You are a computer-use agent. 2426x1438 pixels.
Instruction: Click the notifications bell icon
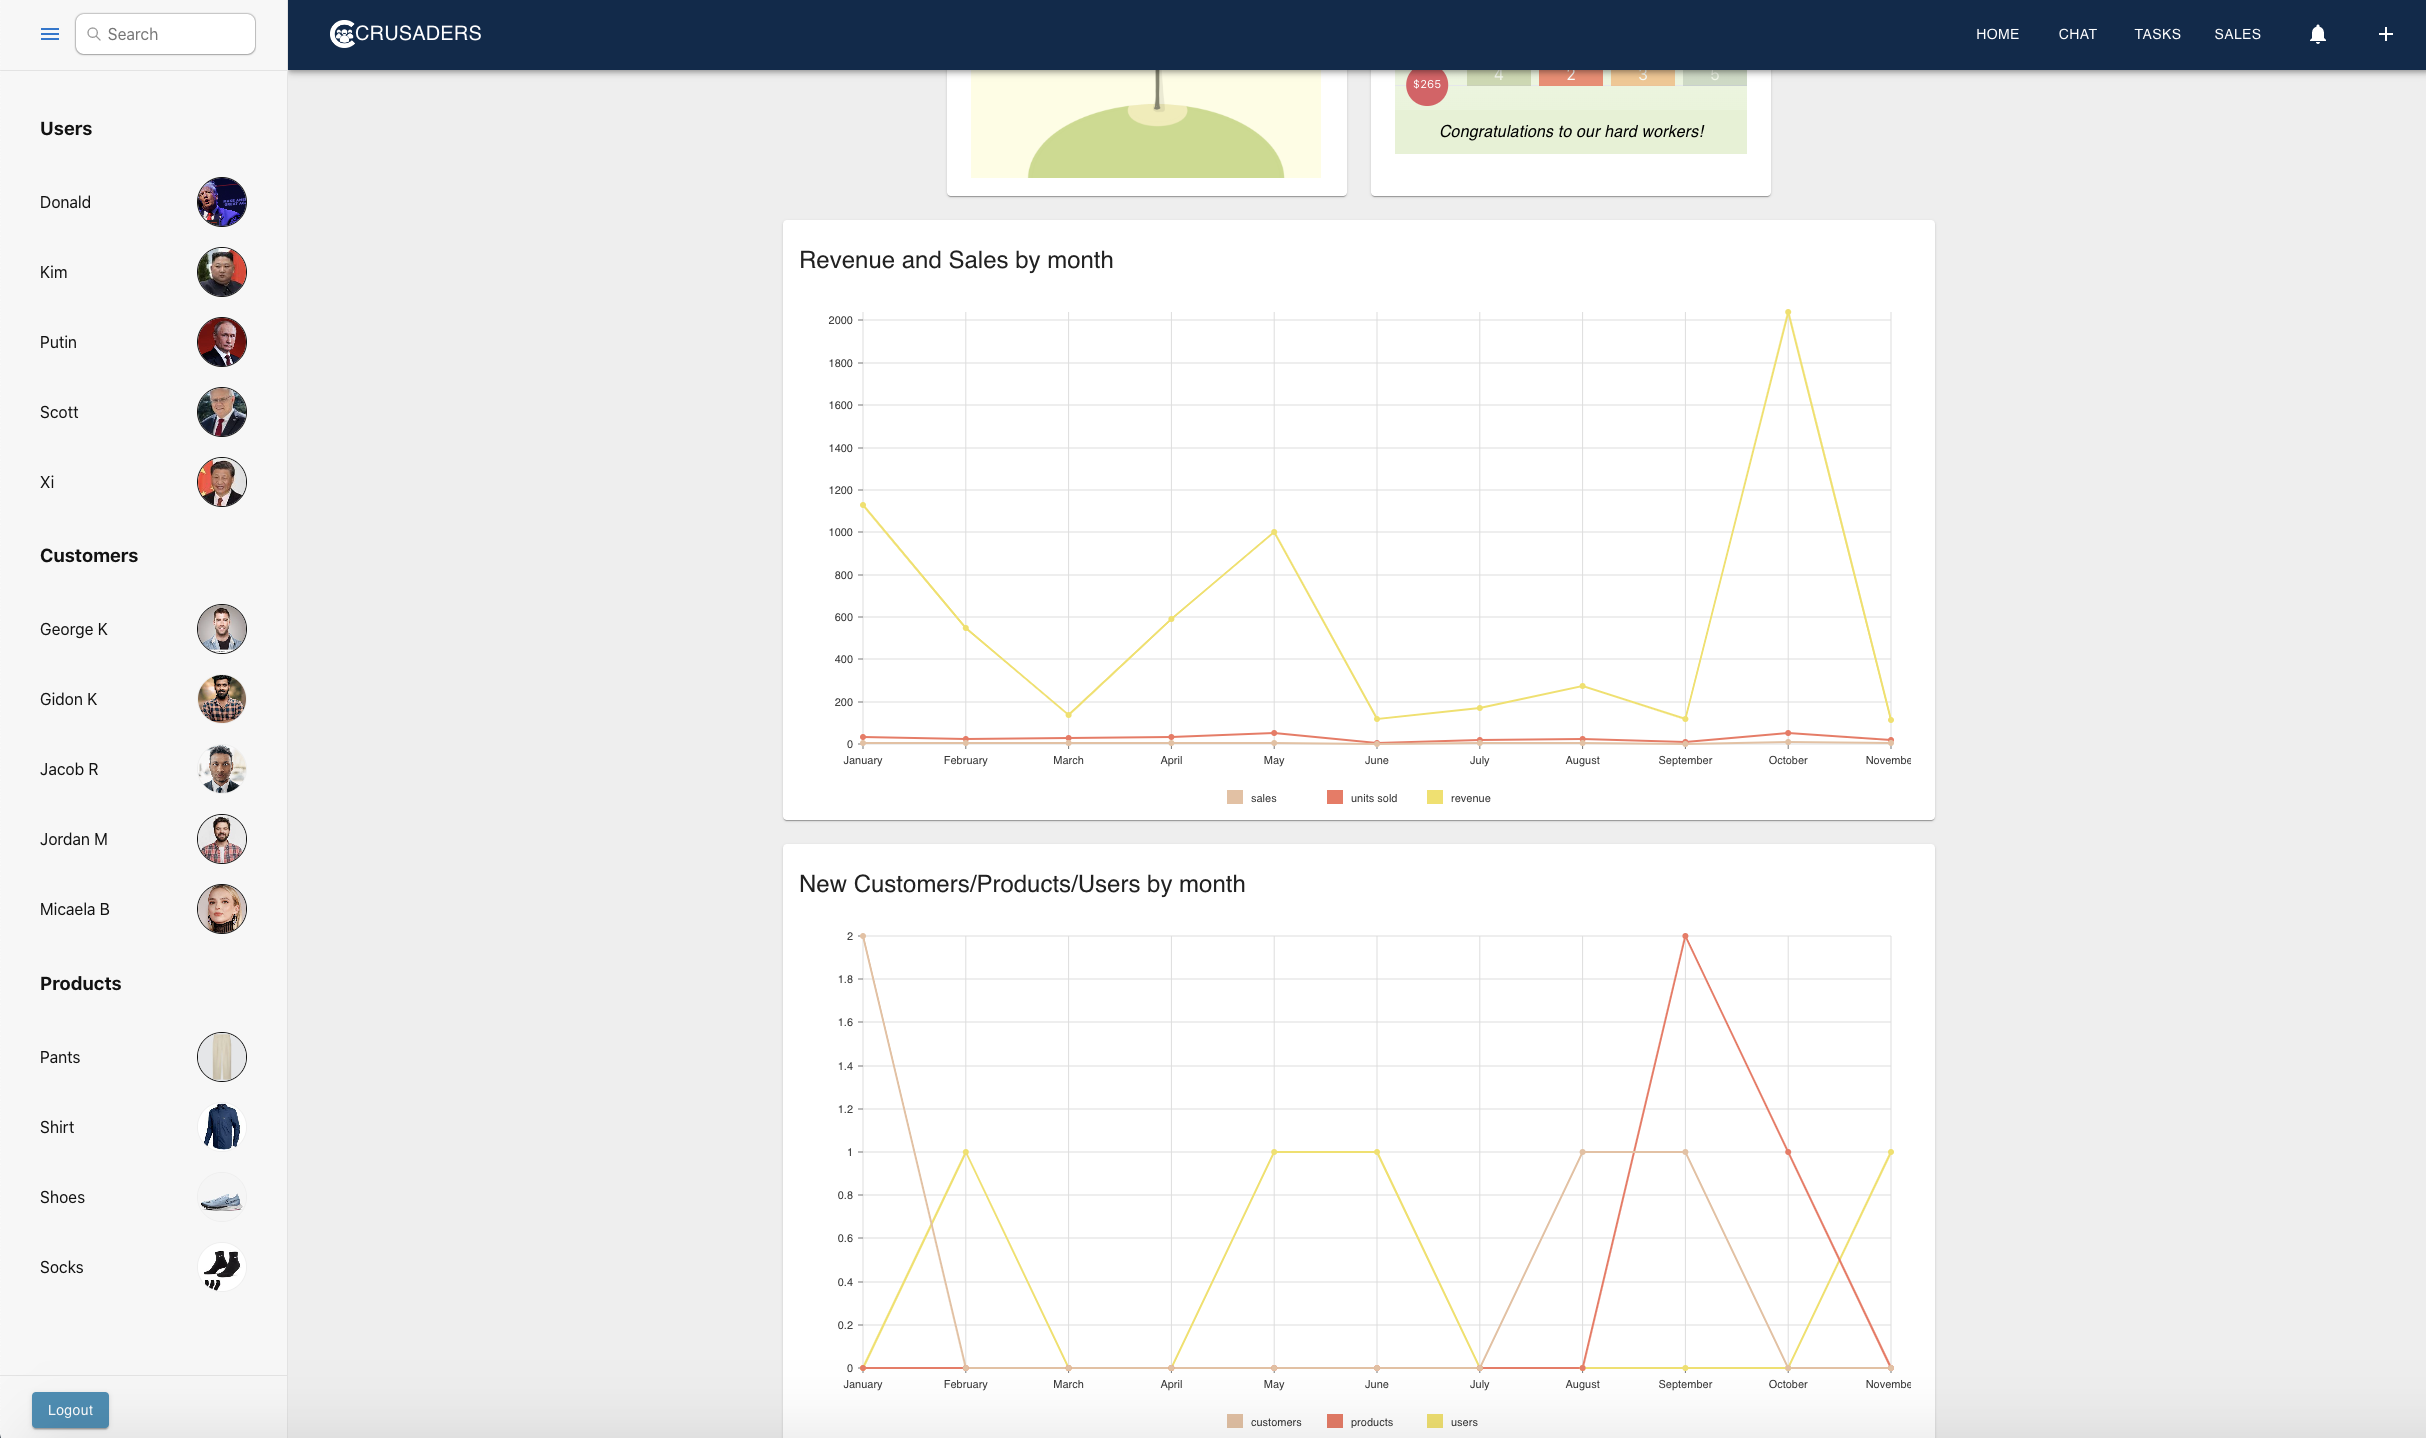(x=2317, y=34)
